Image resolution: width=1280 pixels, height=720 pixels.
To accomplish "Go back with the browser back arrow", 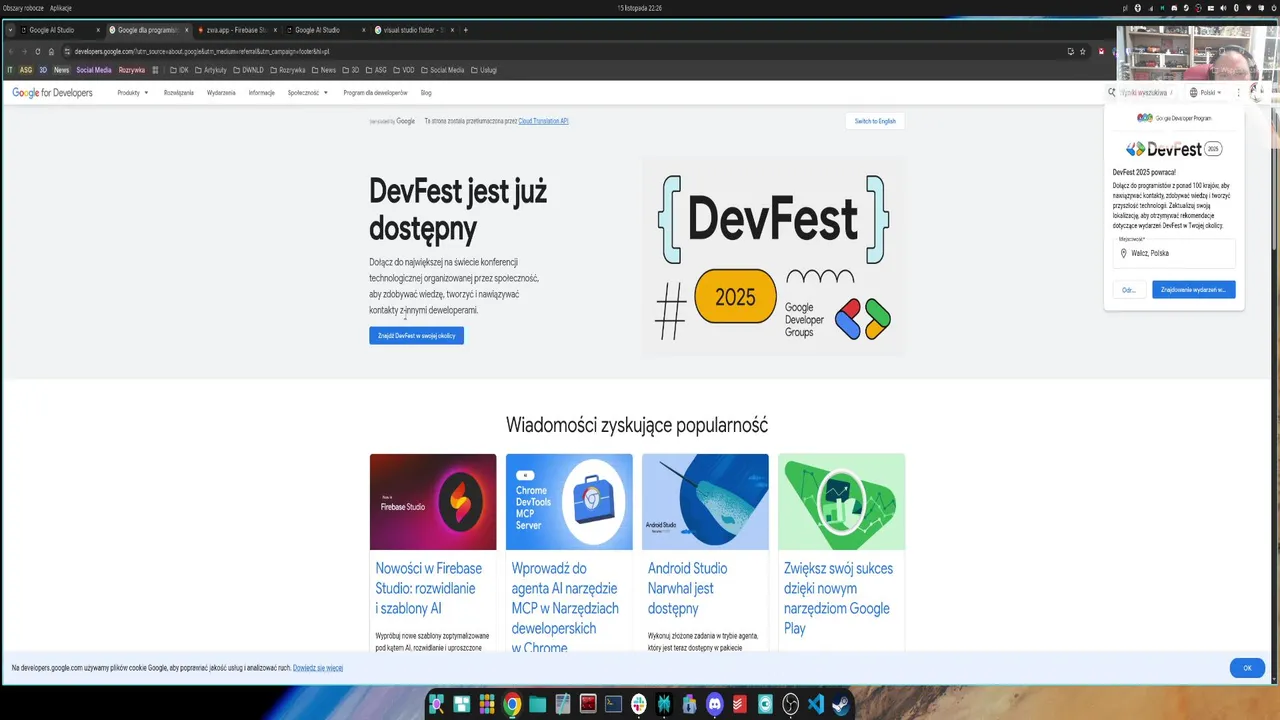I will [x=11, y=51].
